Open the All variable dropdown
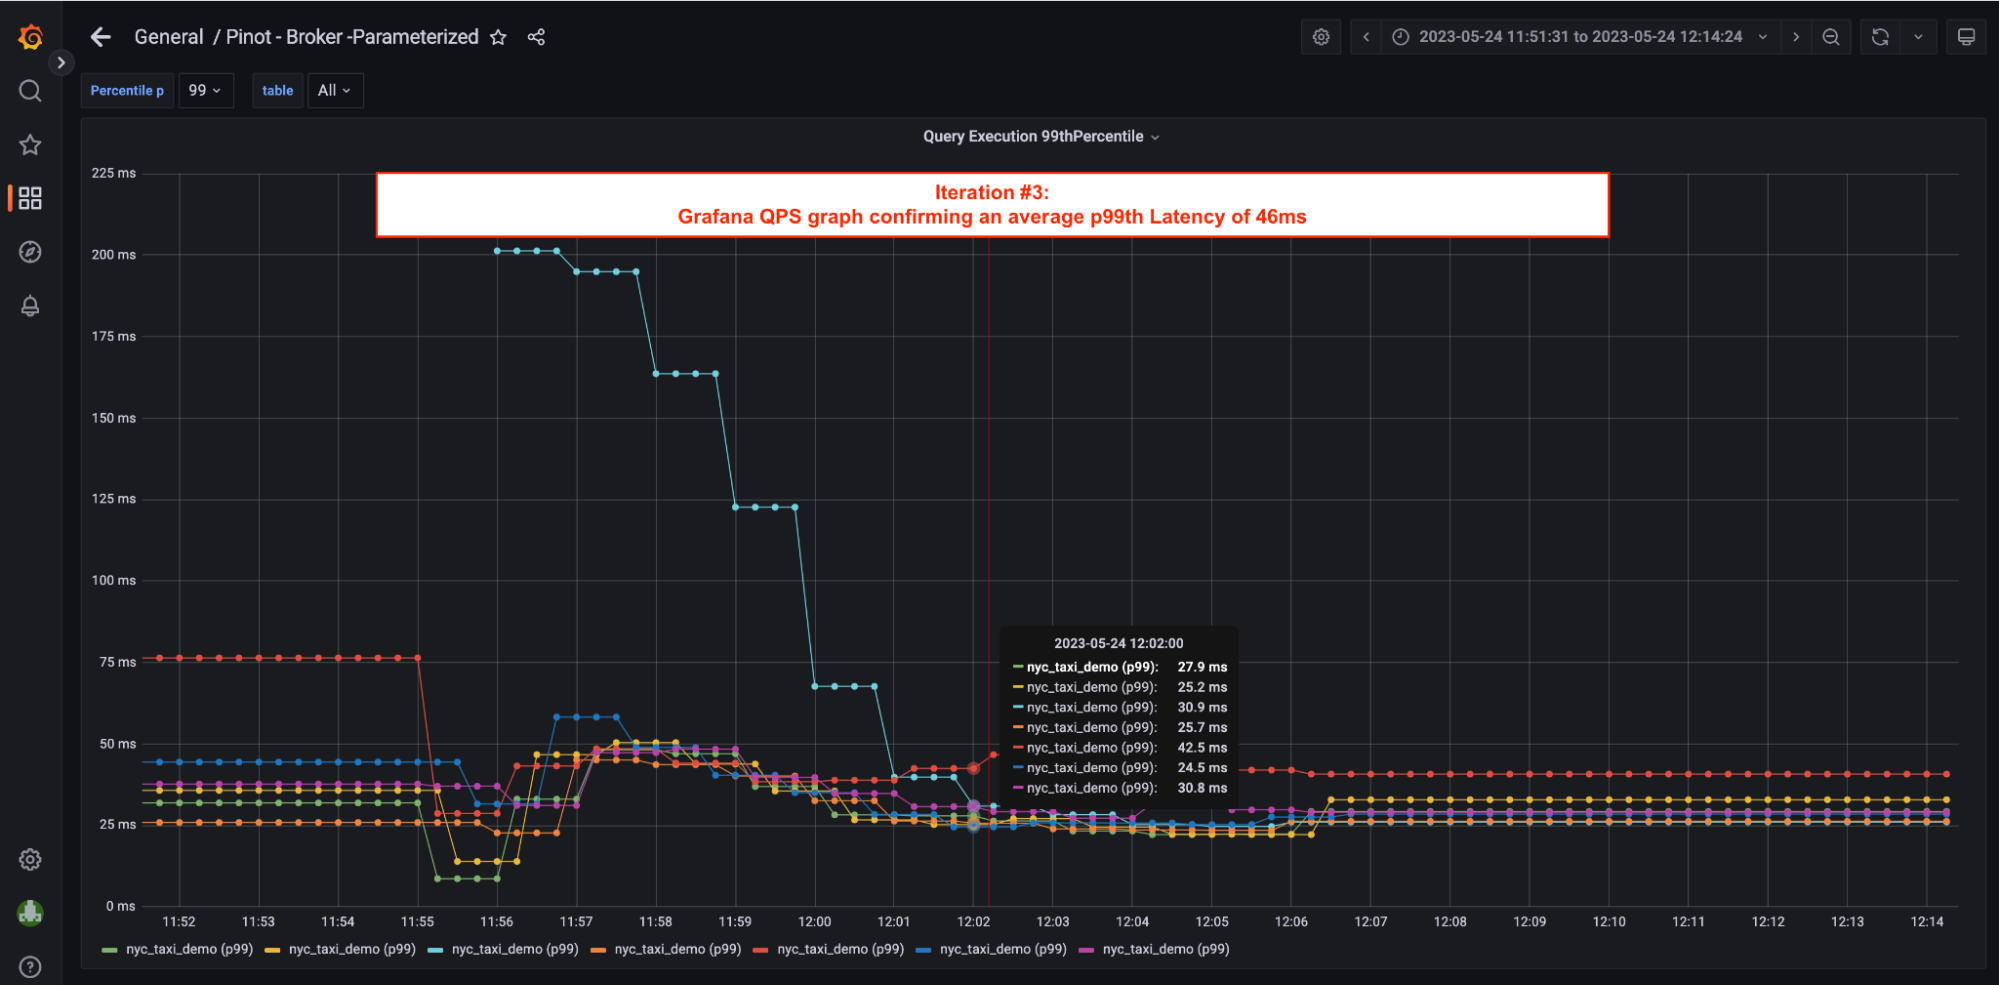The height and width of the screenshot is (985, 1999). 335,90
